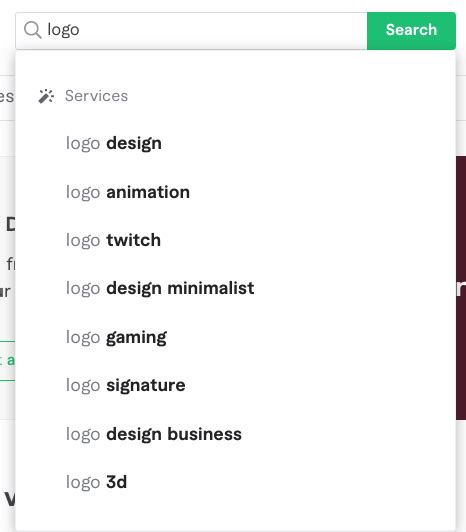
Task: Click the green Search button
Action: tap(411, 31)
